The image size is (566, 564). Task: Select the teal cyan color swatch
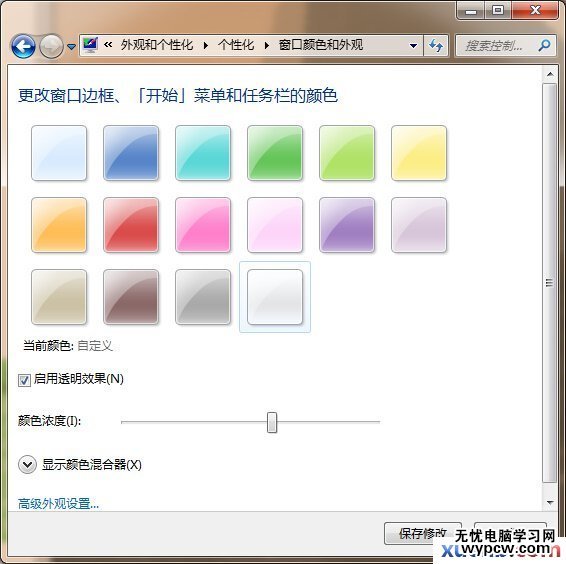(x=203, y=153)
